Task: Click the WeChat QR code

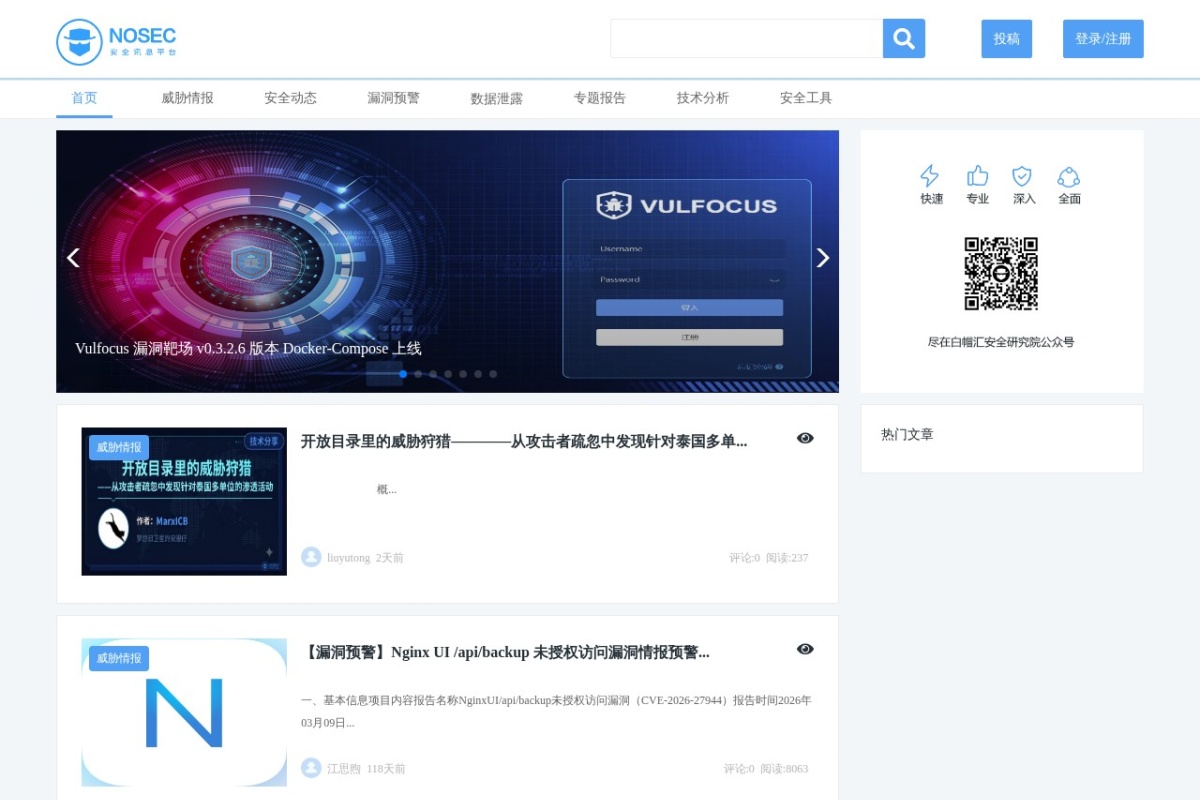Action: tap(1001, 274)
